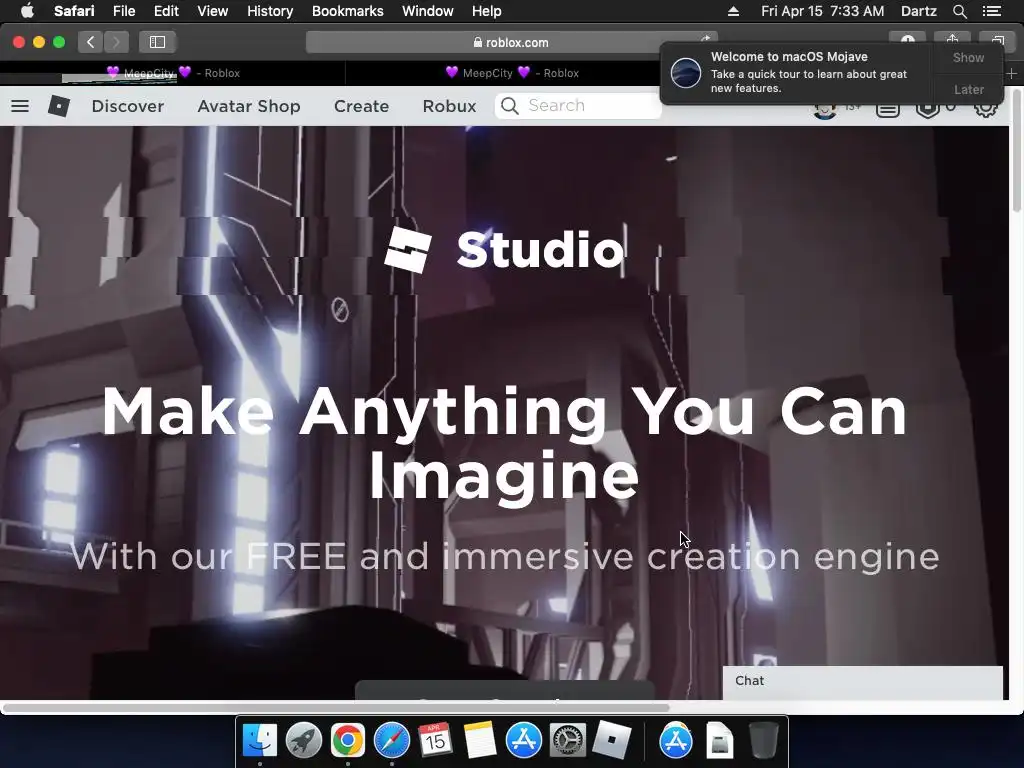Viewport: 1024px width, 768px height.
Task: Switch to the first MeepCity tab
Action: (173, 73)
